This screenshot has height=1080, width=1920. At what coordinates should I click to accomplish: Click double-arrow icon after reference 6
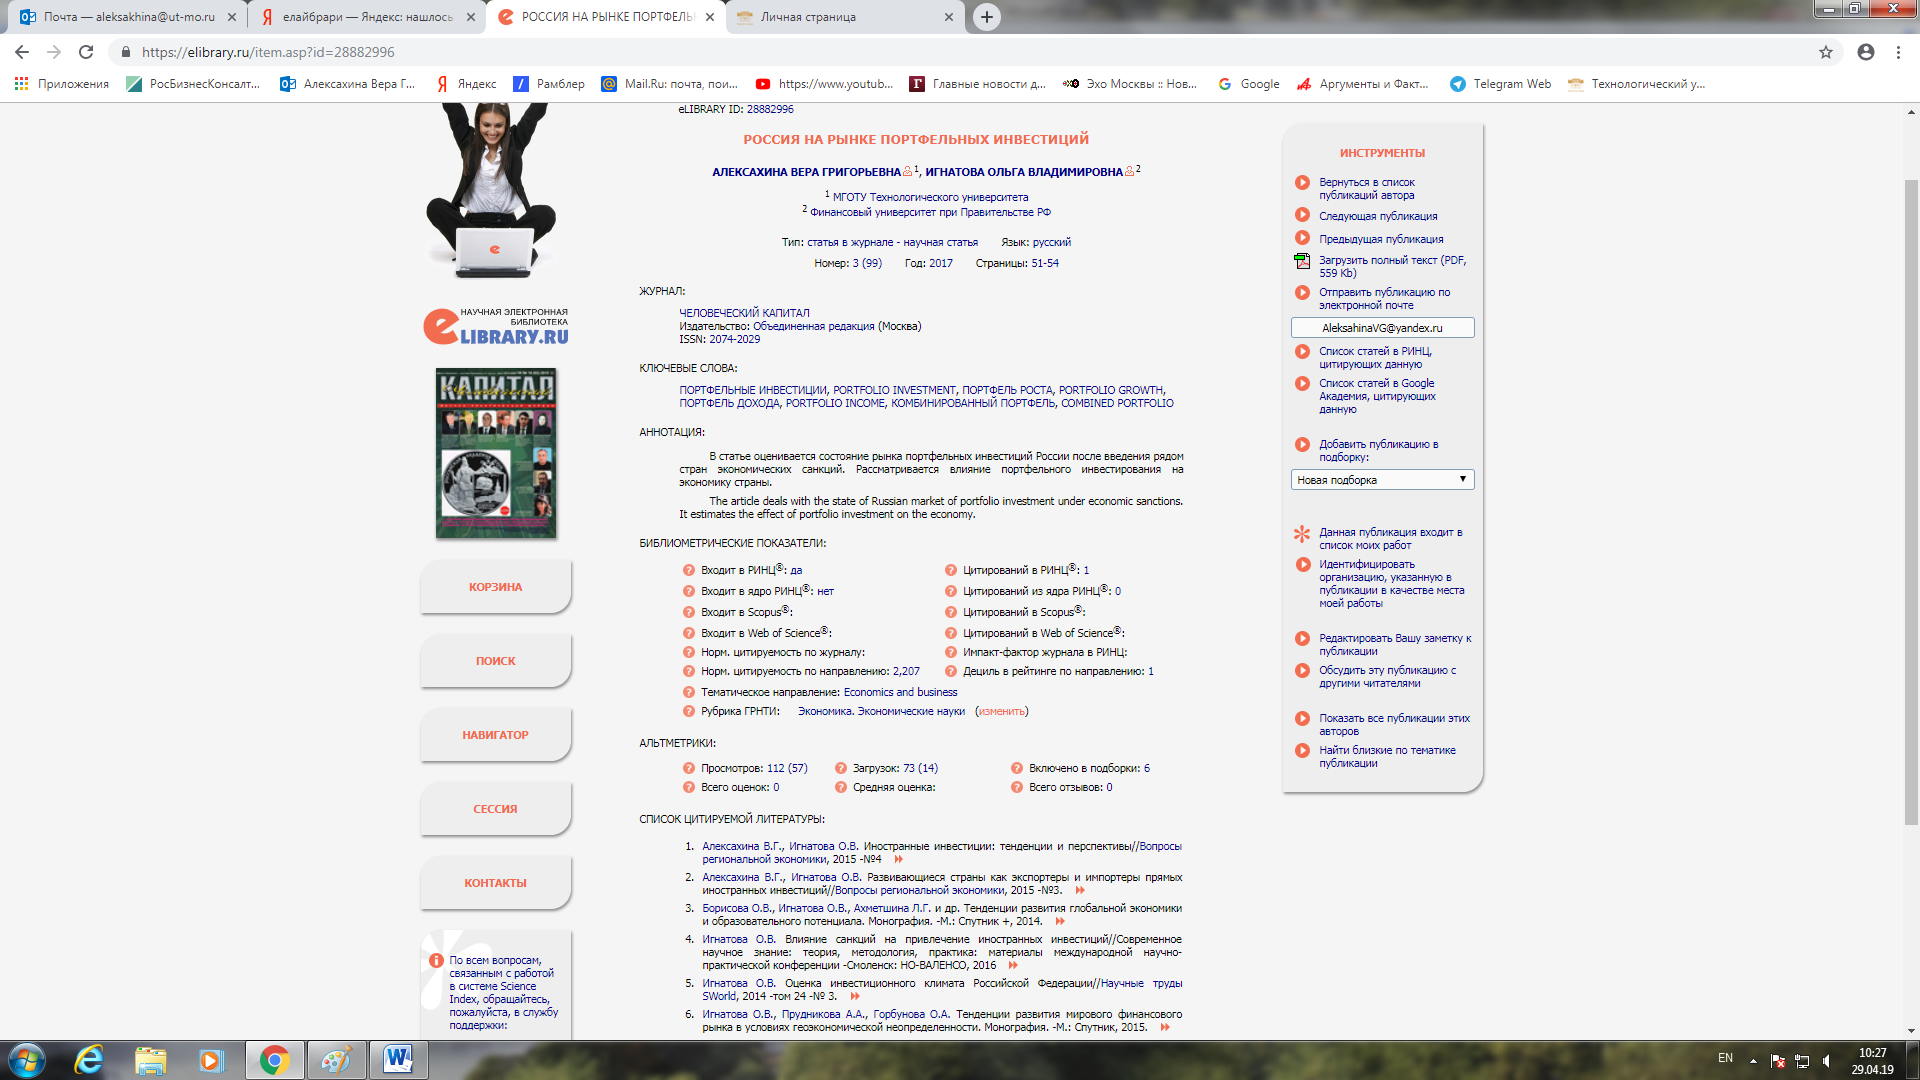pyautogui.click(x=1165, y=1027)
